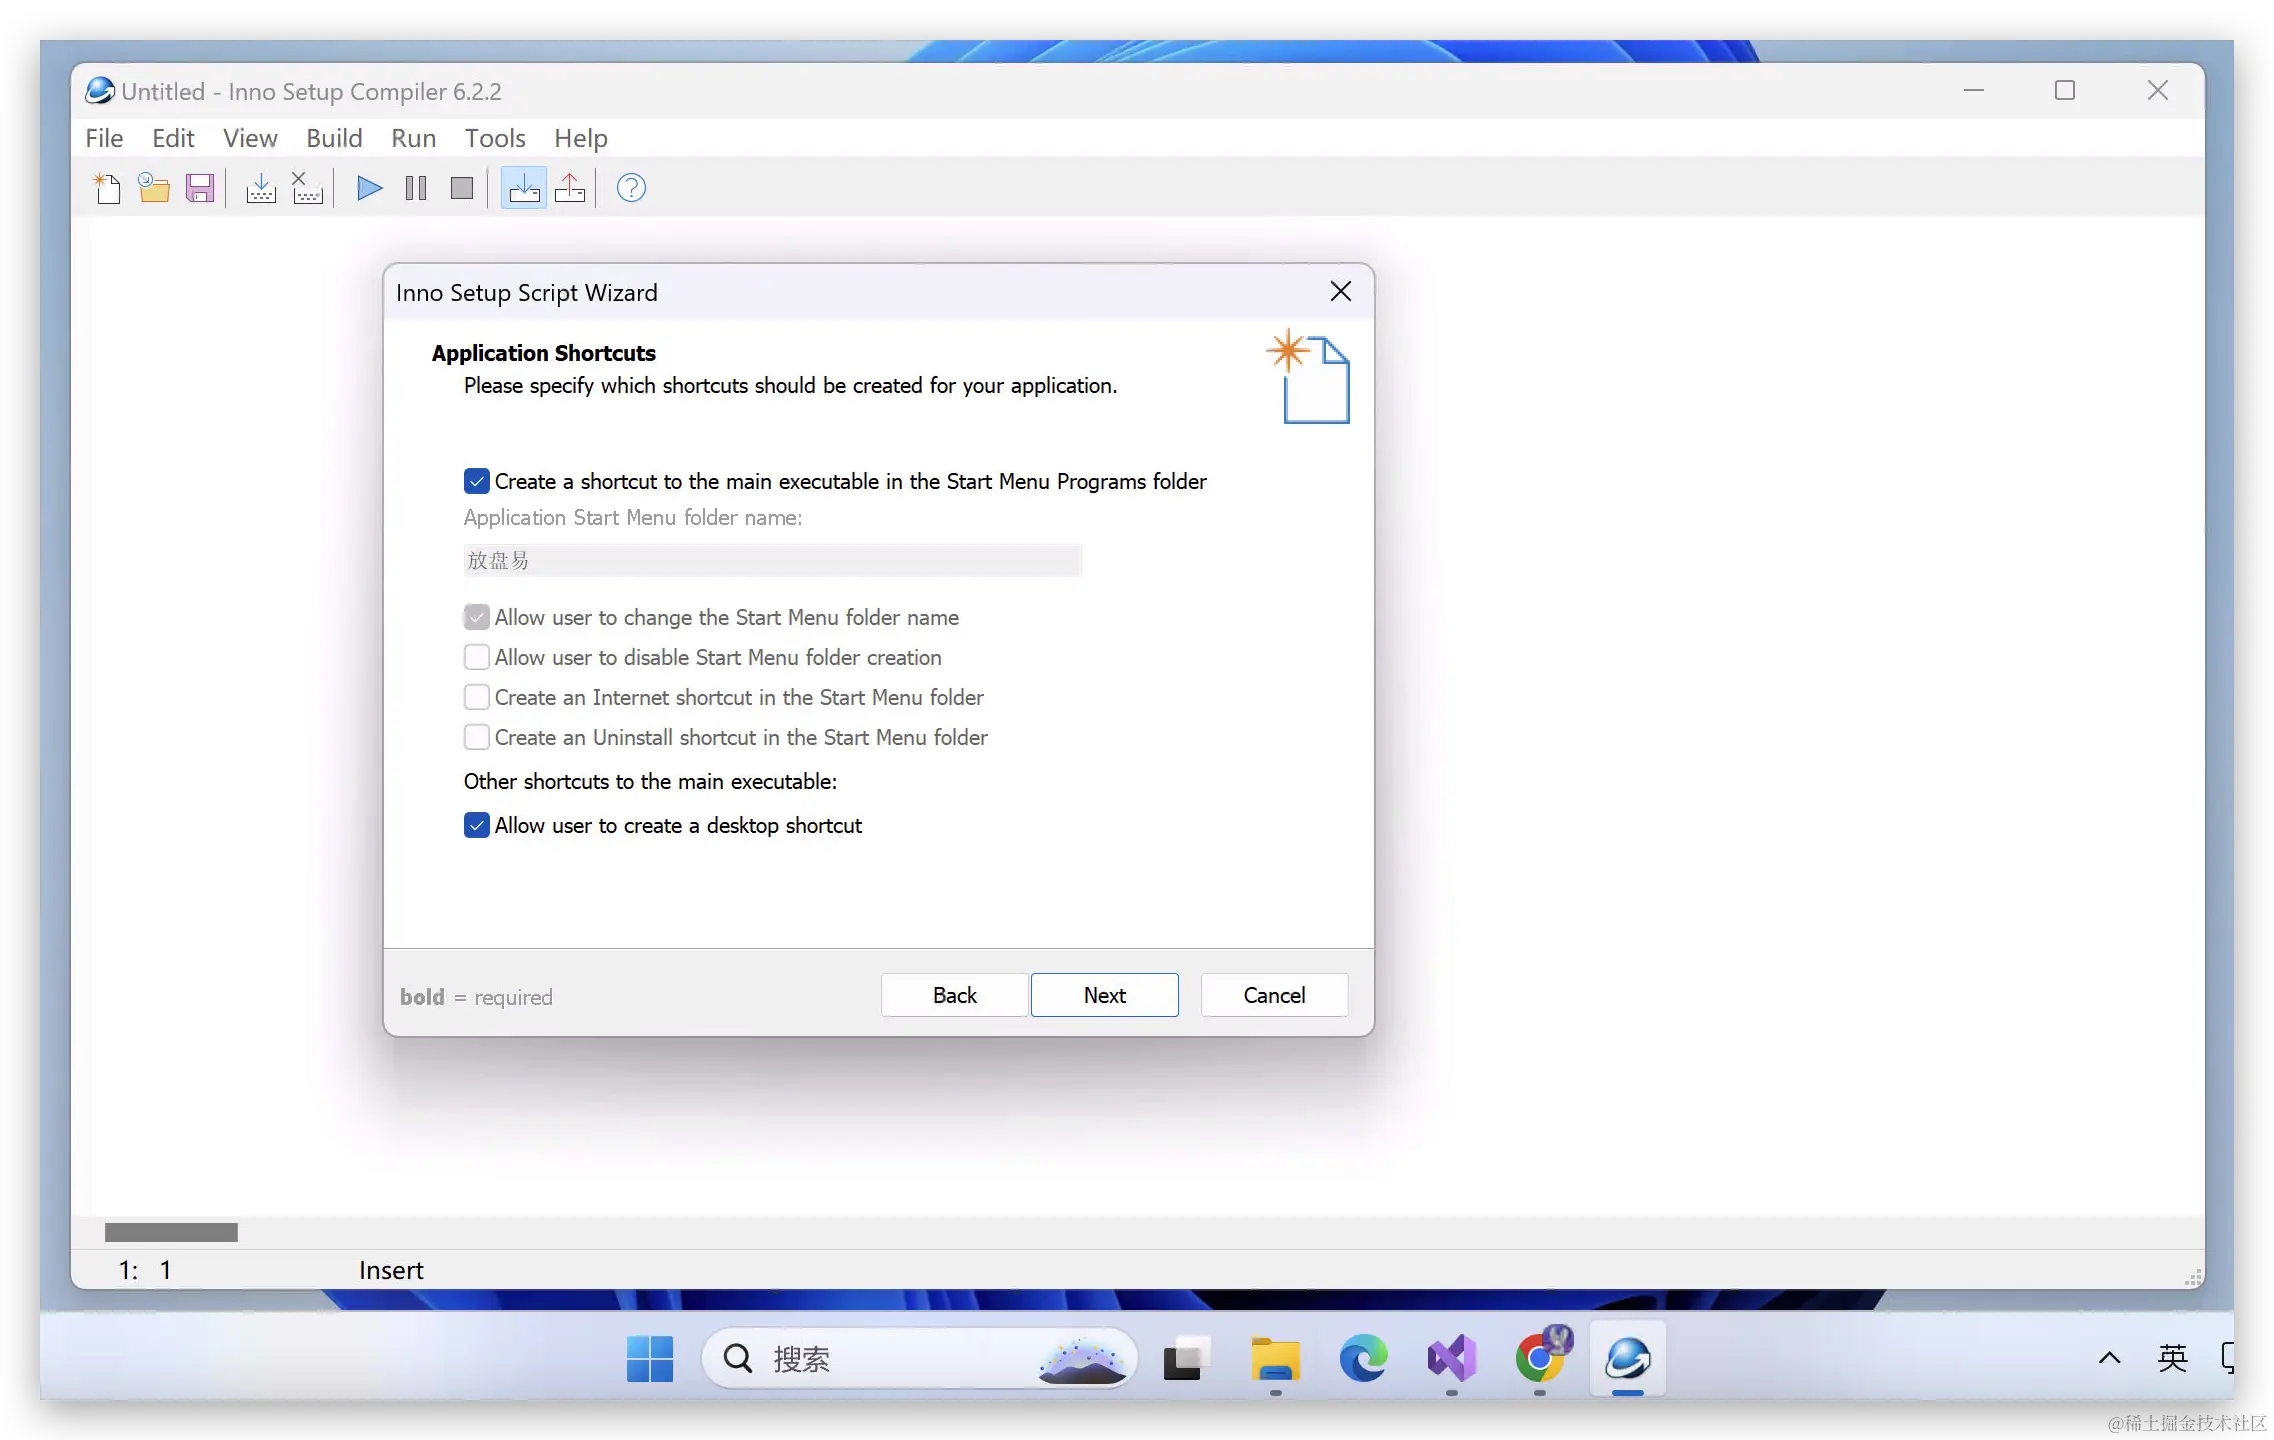Viewport: 2274px width, 1440px height.
Task: Maximize the Inno Setup Compiler window
Action: click(x=2065, y=90)
